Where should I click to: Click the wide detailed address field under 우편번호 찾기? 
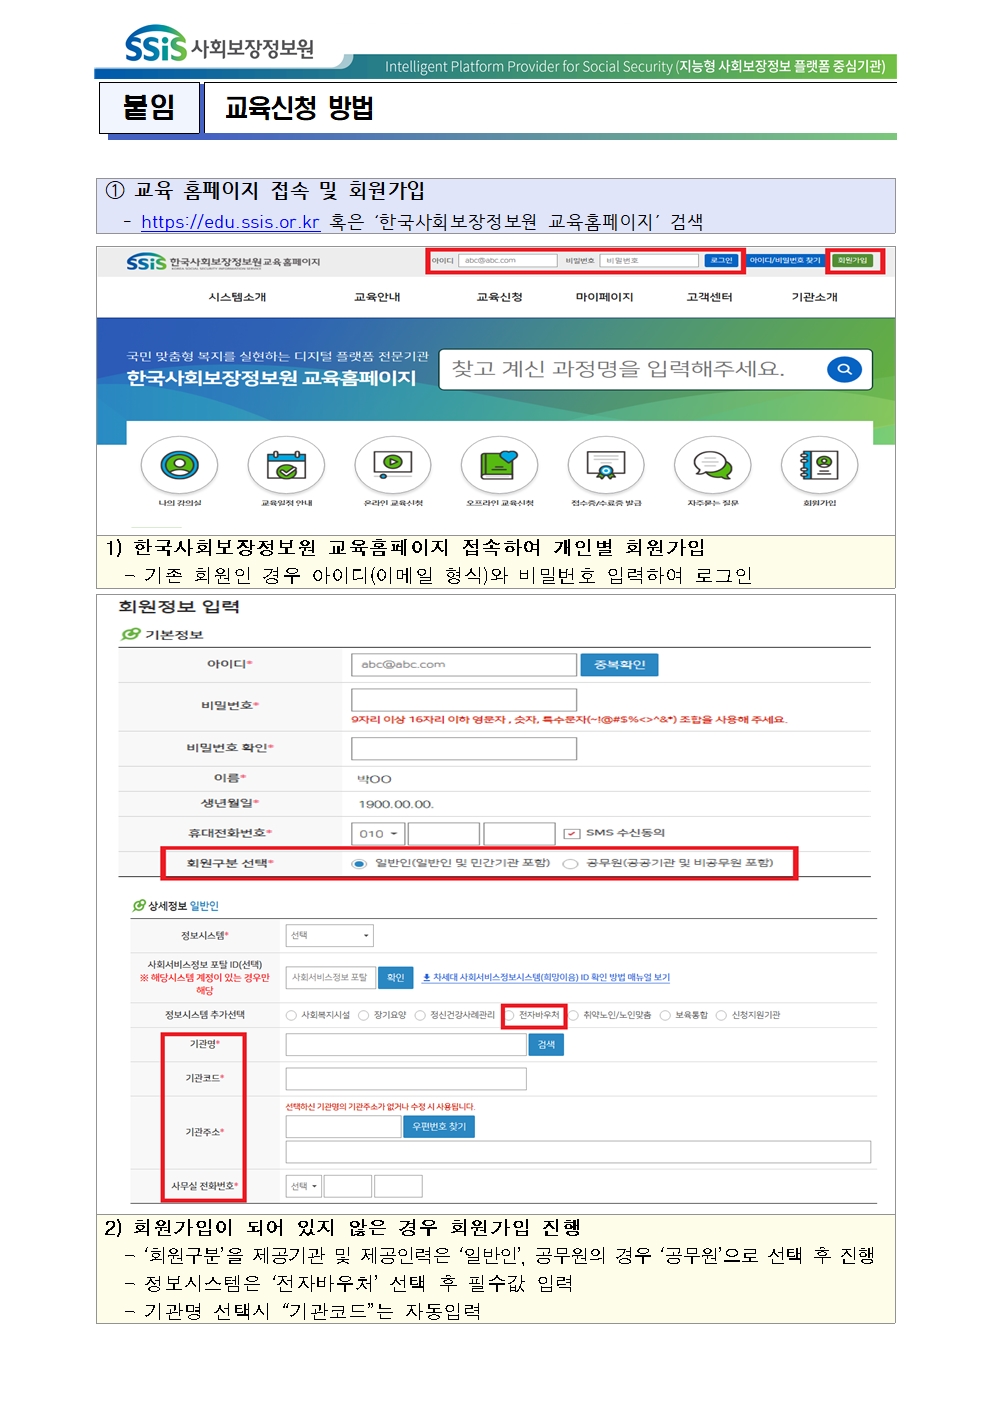(x=578, y=1152)
